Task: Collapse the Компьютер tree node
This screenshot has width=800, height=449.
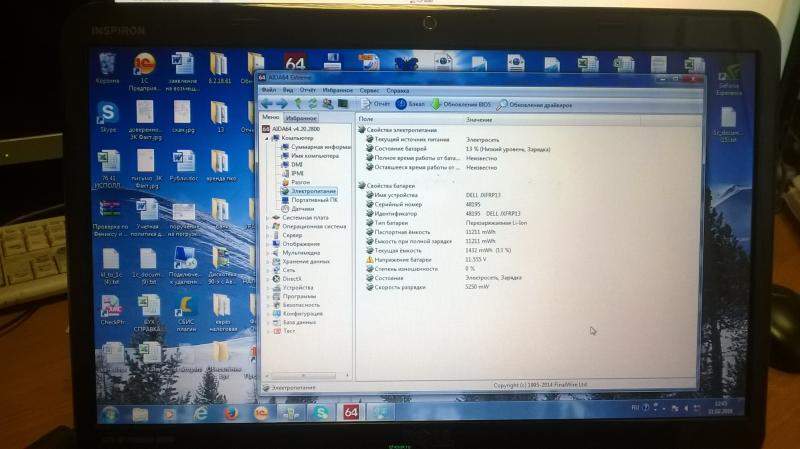Action: click(267, 138)
